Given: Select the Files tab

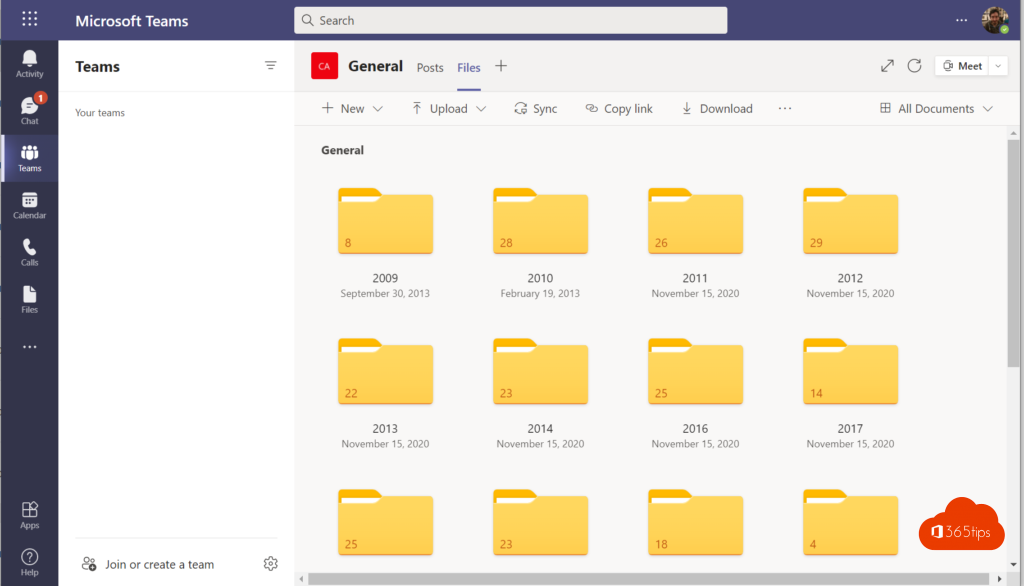Looking at the screenshot, I should coord(468,67).
